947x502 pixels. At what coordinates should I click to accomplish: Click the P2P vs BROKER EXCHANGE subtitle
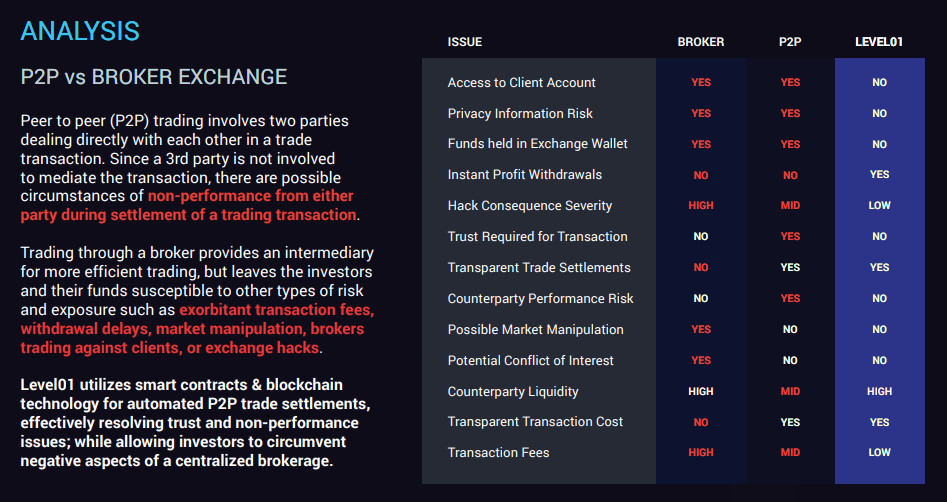click(x=154, y=77)
